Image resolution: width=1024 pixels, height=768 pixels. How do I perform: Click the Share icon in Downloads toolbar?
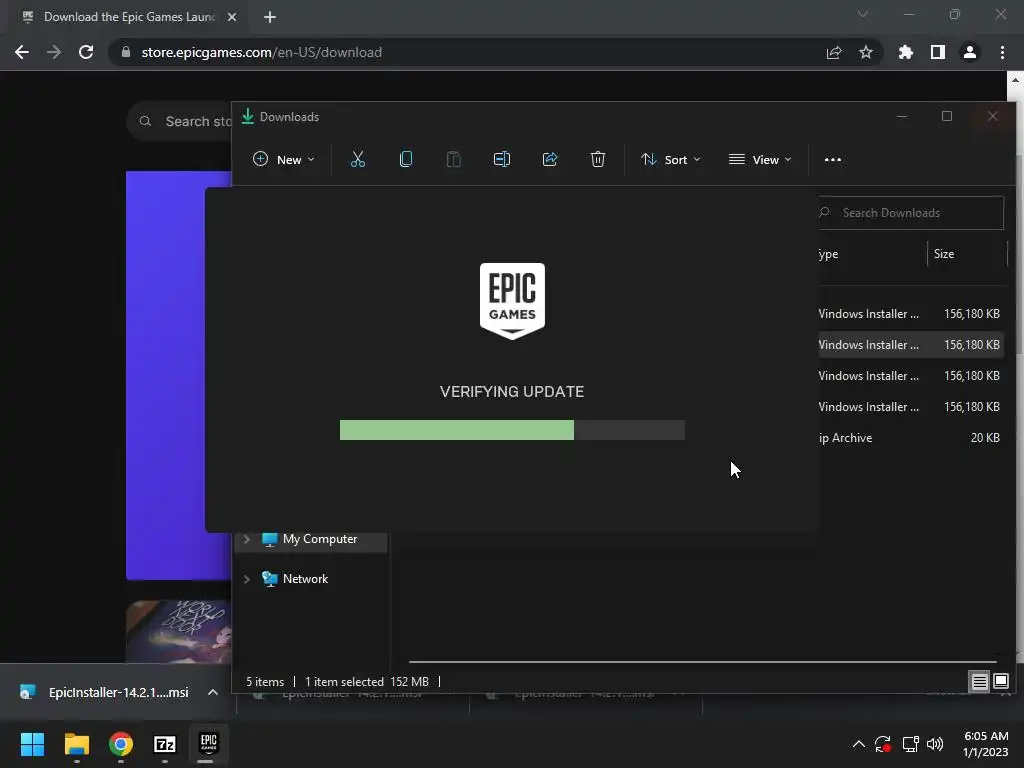click(x=550, y=159)
